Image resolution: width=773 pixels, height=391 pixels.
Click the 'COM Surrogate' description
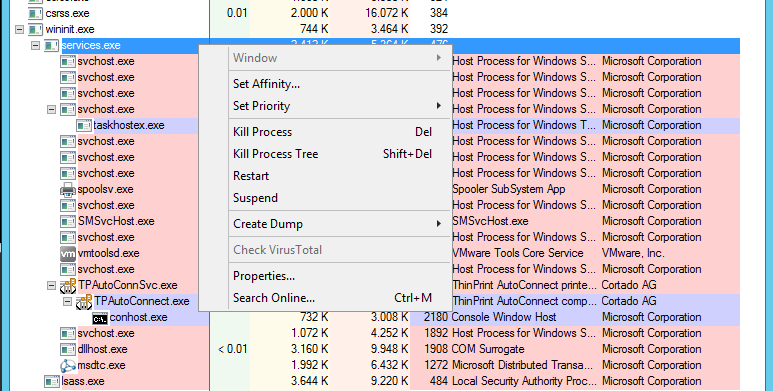pyautogui.click(x=488, y=349)
